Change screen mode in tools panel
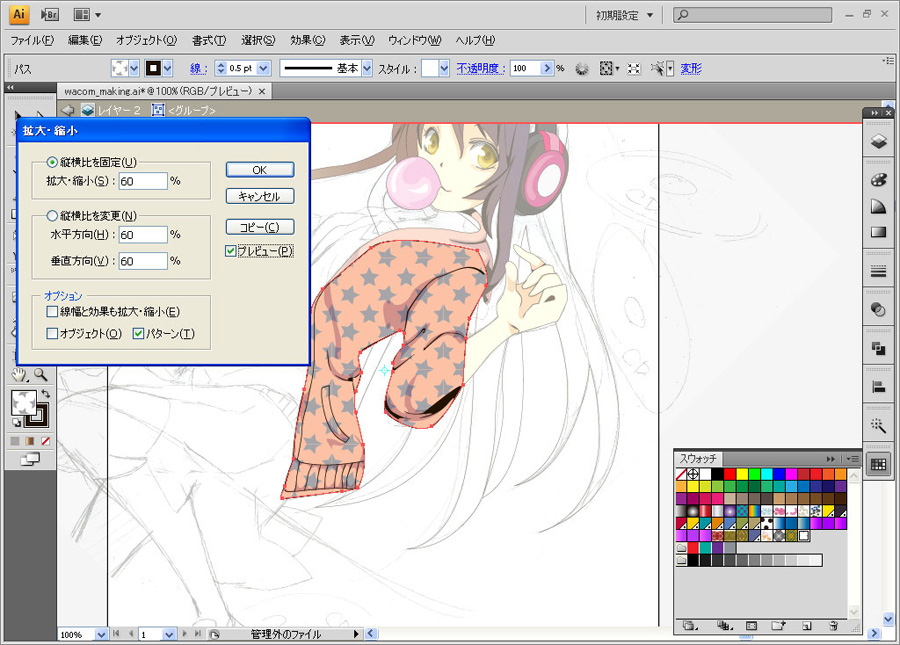This screenshot has height=645, width=900. pos(30,459)
